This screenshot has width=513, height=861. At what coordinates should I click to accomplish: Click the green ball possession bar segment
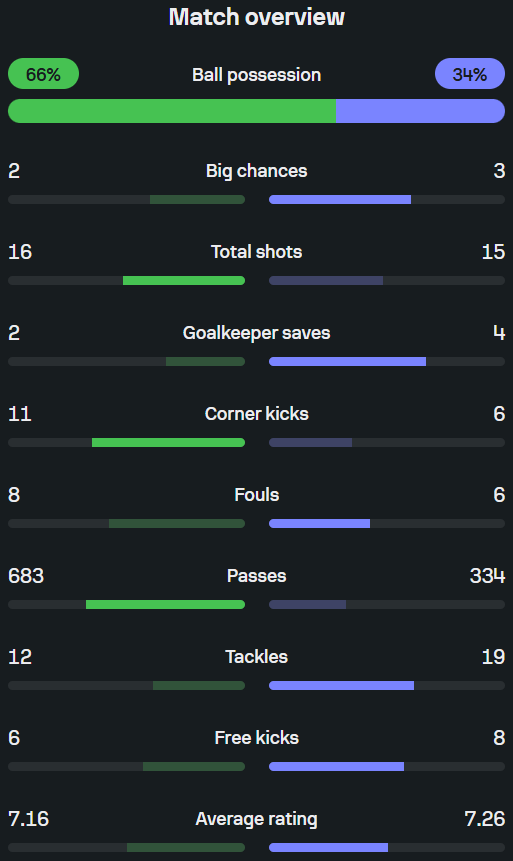[172, 111]
